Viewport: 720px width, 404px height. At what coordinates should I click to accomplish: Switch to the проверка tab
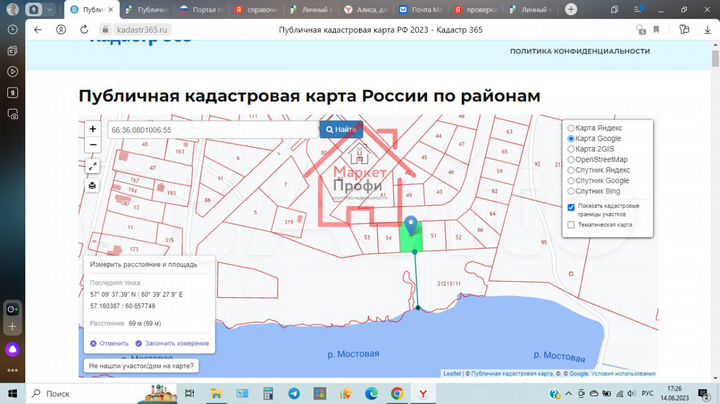tap(476, 9)
